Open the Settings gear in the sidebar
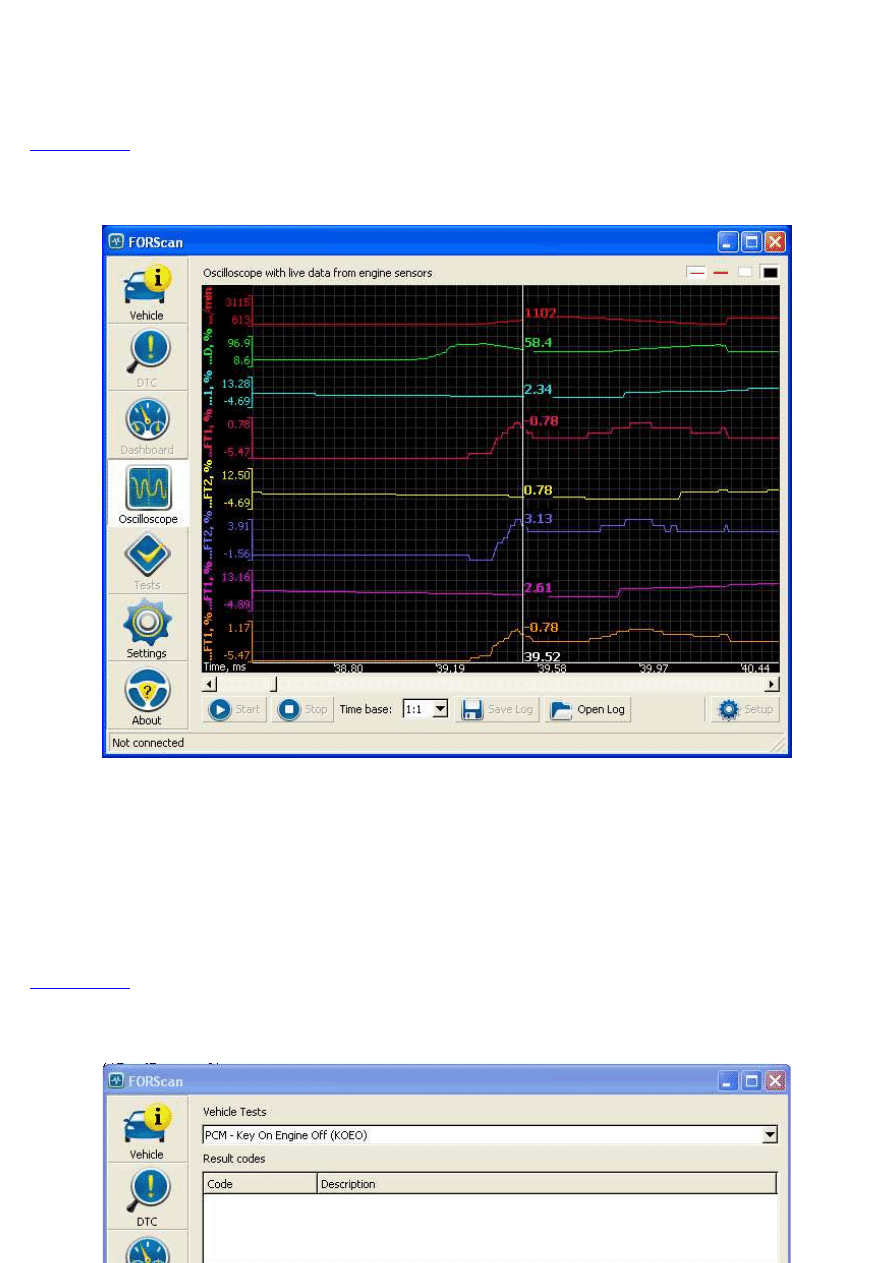 click(x=147, y=628)
